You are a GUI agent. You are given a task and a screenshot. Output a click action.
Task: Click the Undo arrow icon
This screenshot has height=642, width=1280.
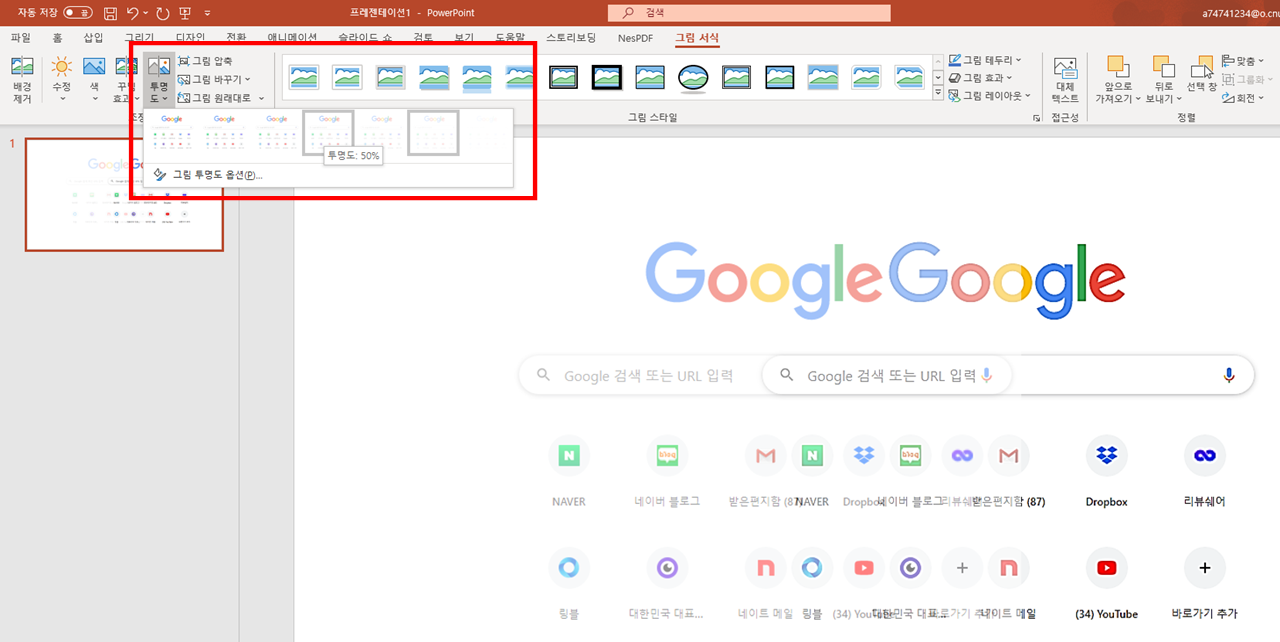pyautogui.click(x=132, y=13)
